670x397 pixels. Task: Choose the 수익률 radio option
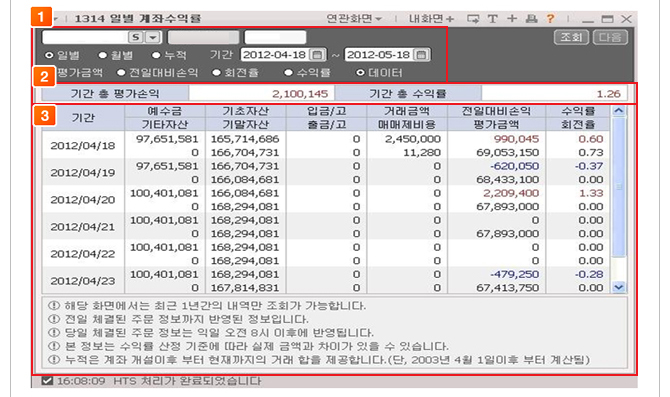tap(288, 73)
